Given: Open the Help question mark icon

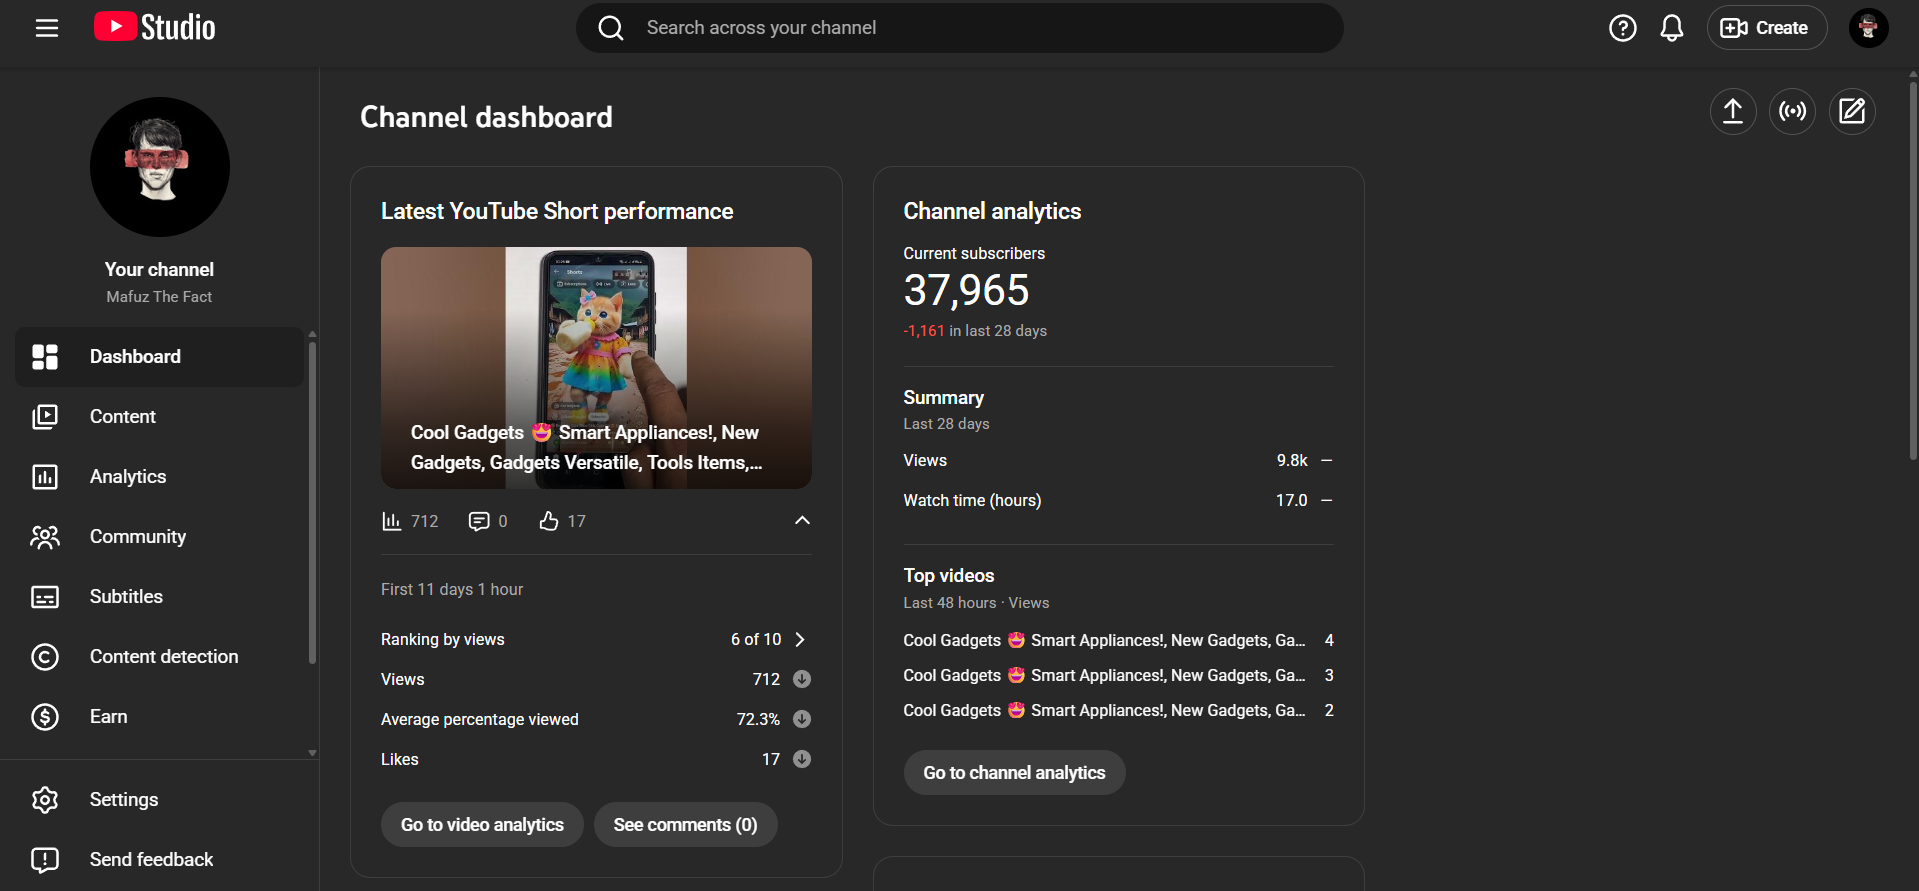Looking at the screenshot, I should [x=1622, y=28].
